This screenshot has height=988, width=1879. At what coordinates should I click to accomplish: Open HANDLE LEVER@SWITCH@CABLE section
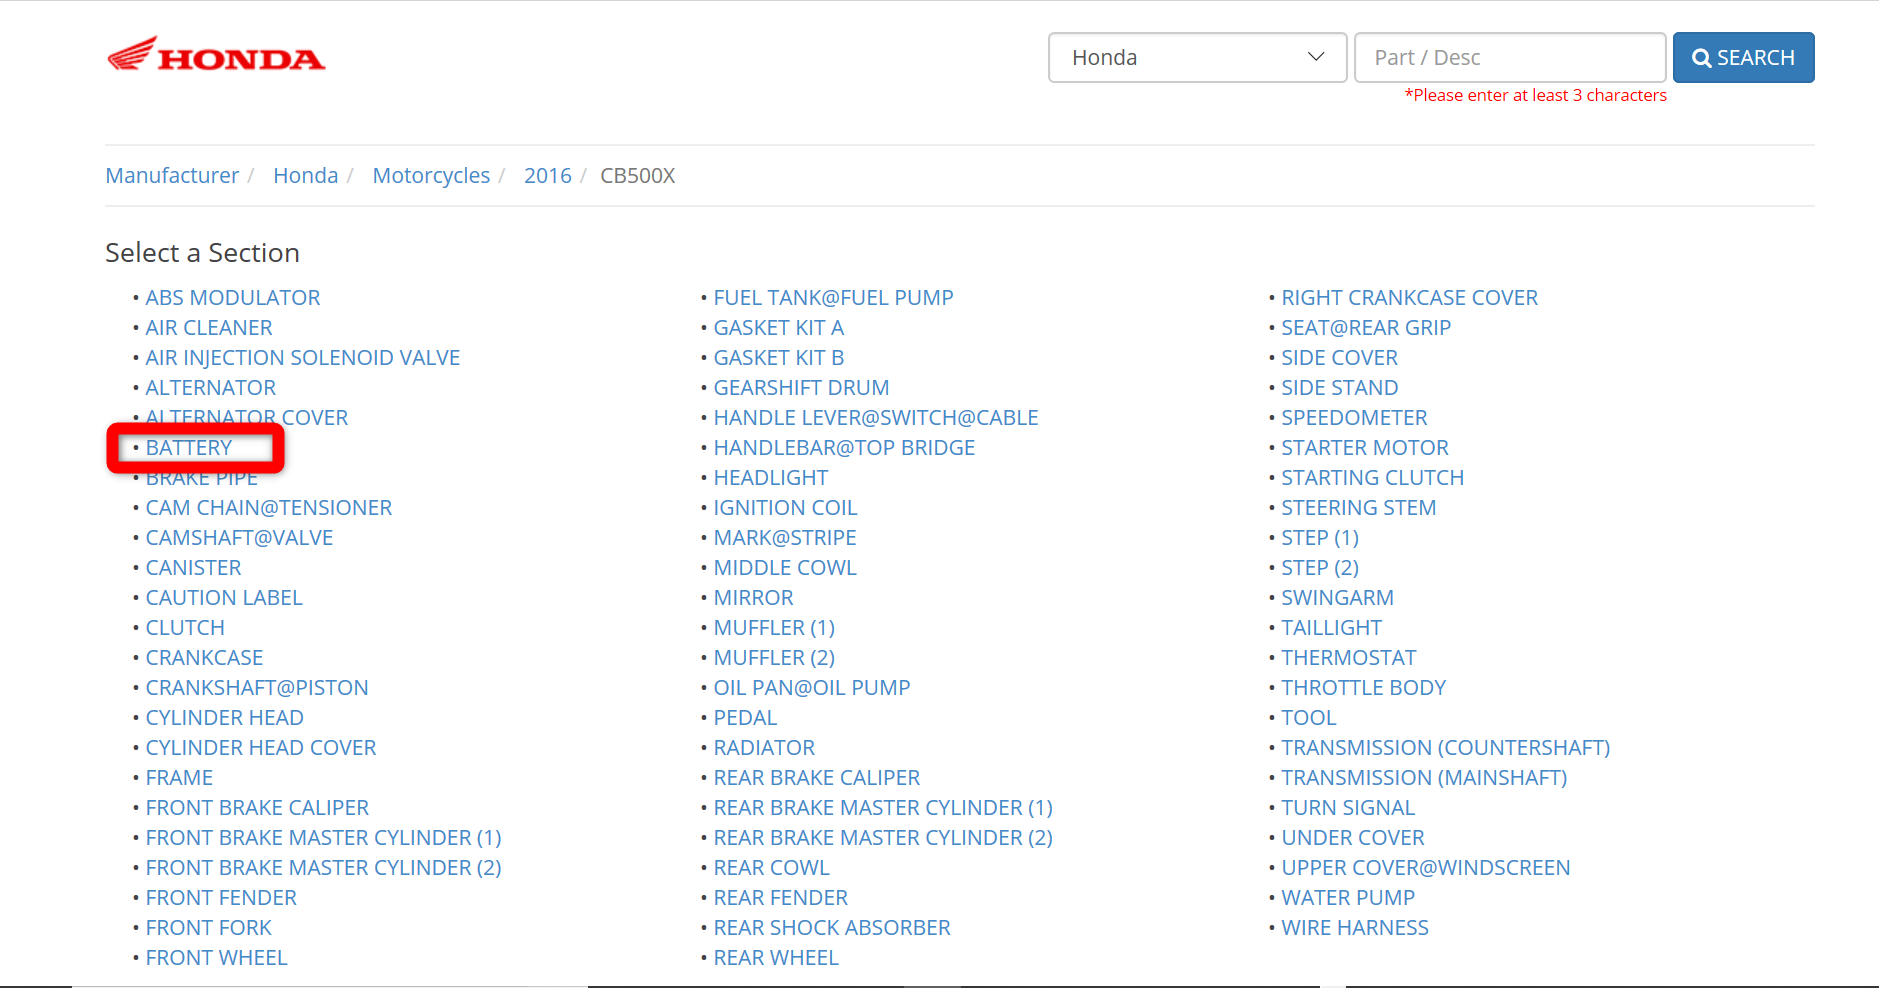point(876,418)
